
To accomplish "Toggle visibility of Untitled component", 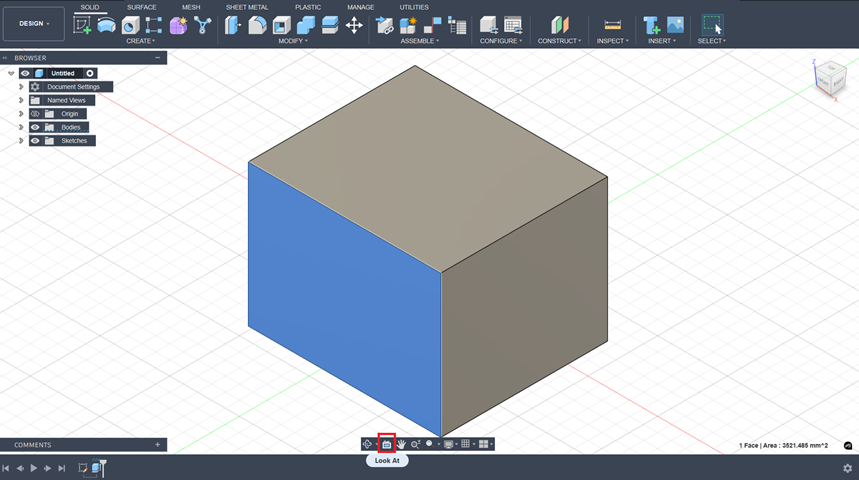I will pos(25,73).
